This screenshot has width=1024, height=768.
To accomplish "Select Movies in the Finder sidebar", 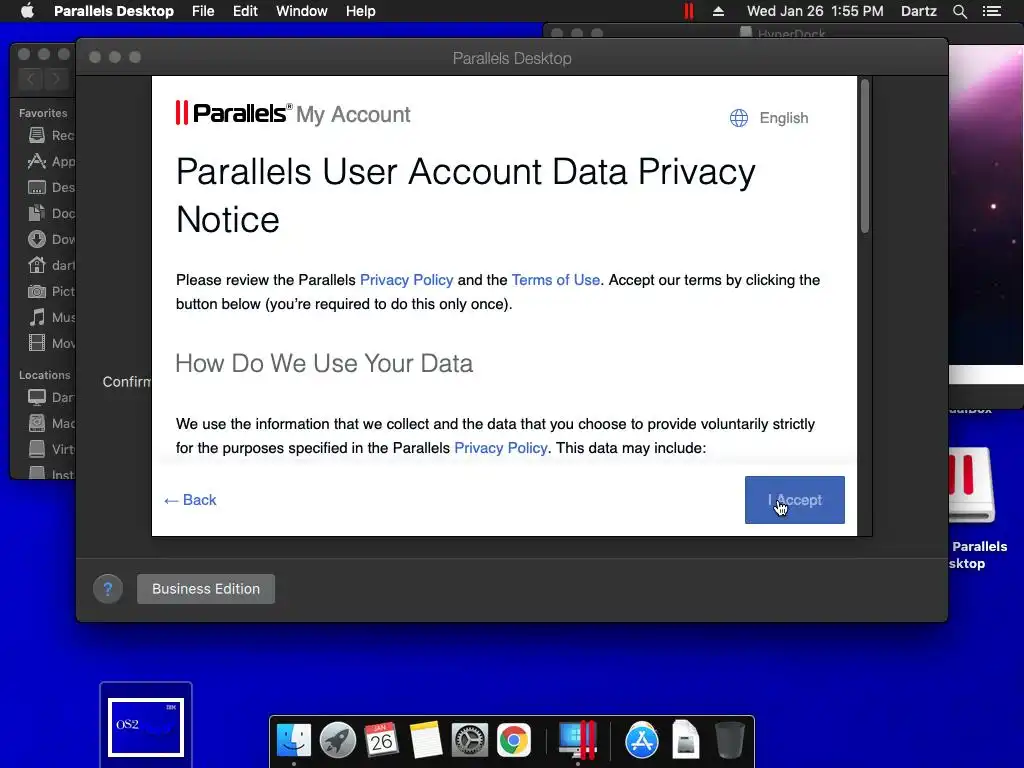I will pyautogui.click(x=51, y=343).
